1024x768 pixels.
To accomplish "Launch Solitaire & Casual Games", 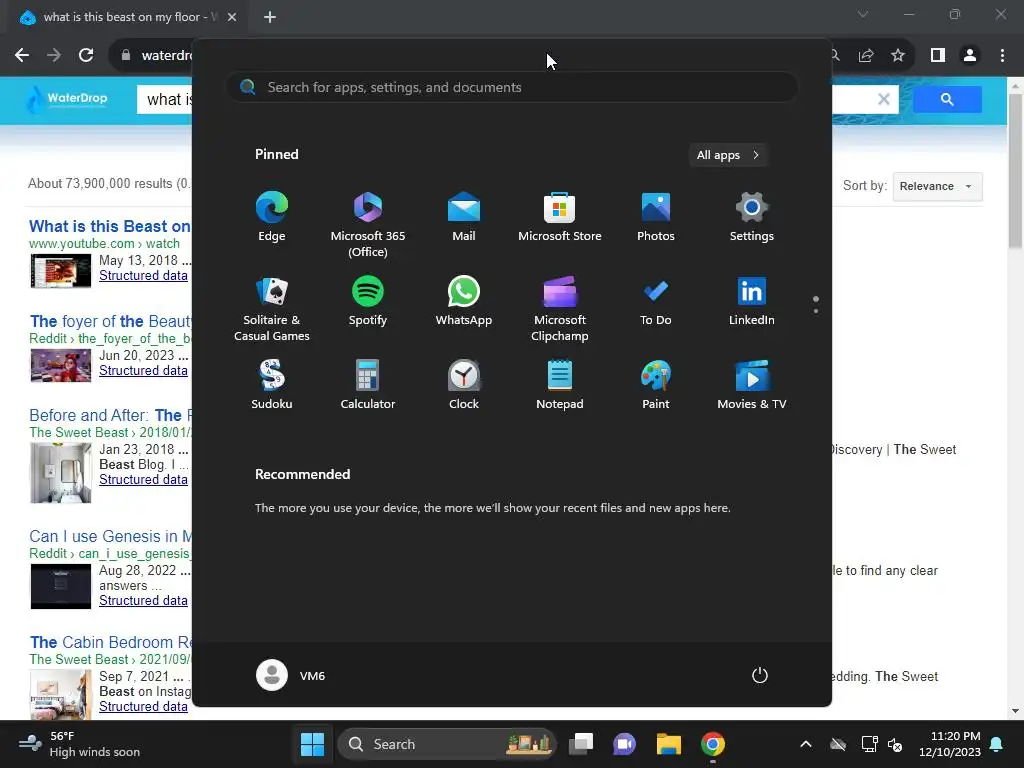I will click(272, 309).
